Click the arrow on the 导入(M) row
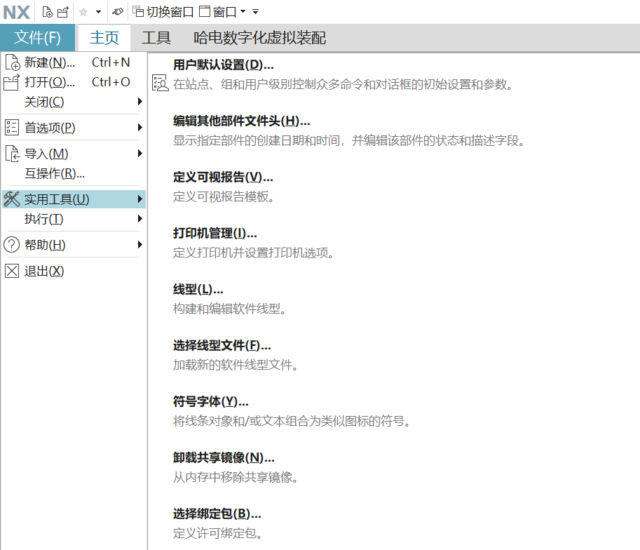 140,153
